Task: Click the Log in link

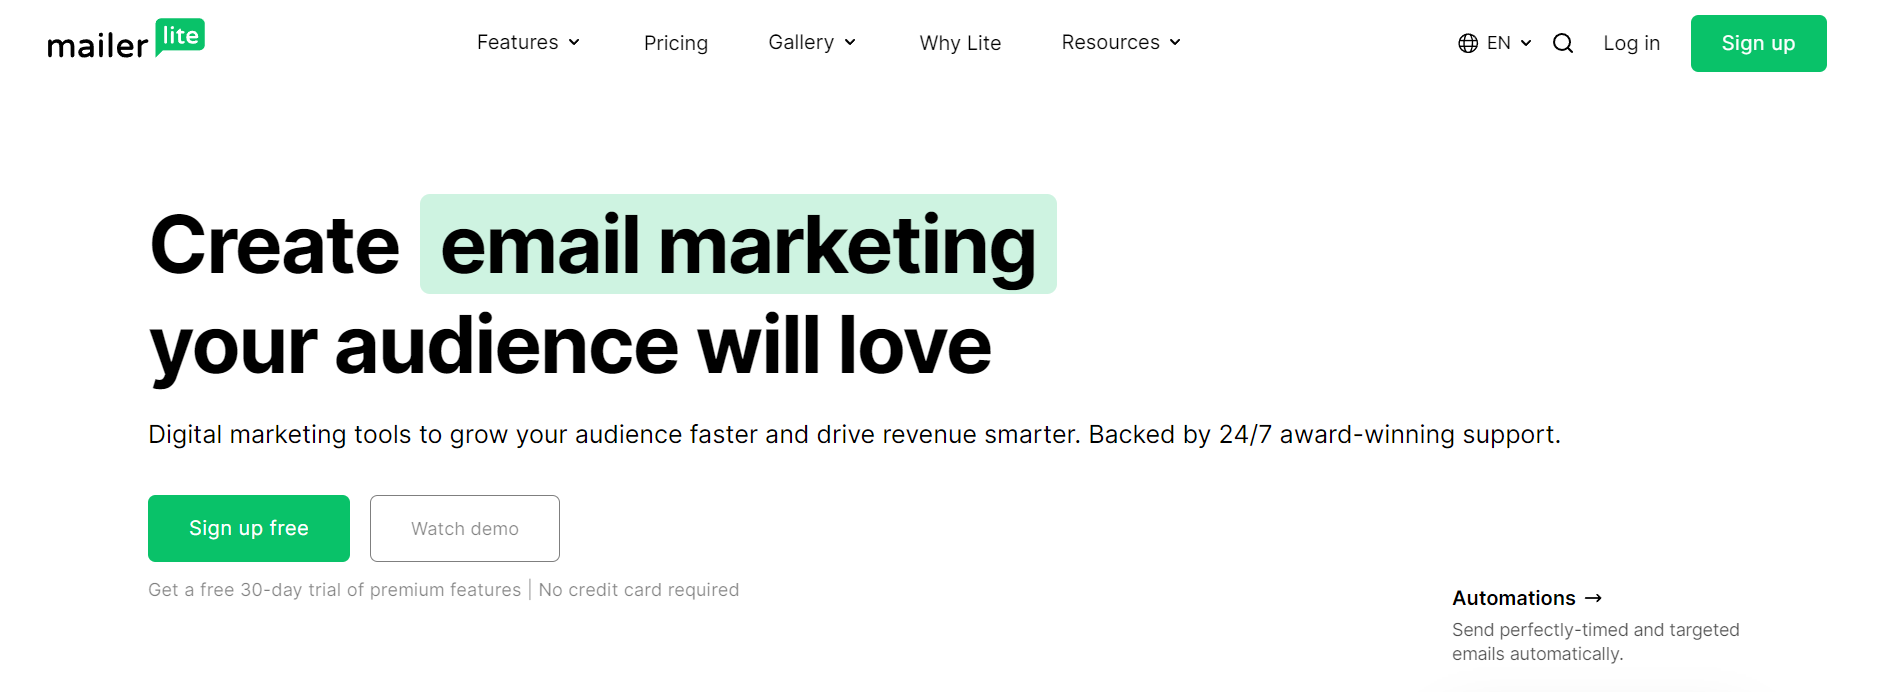Action: 1631,43
